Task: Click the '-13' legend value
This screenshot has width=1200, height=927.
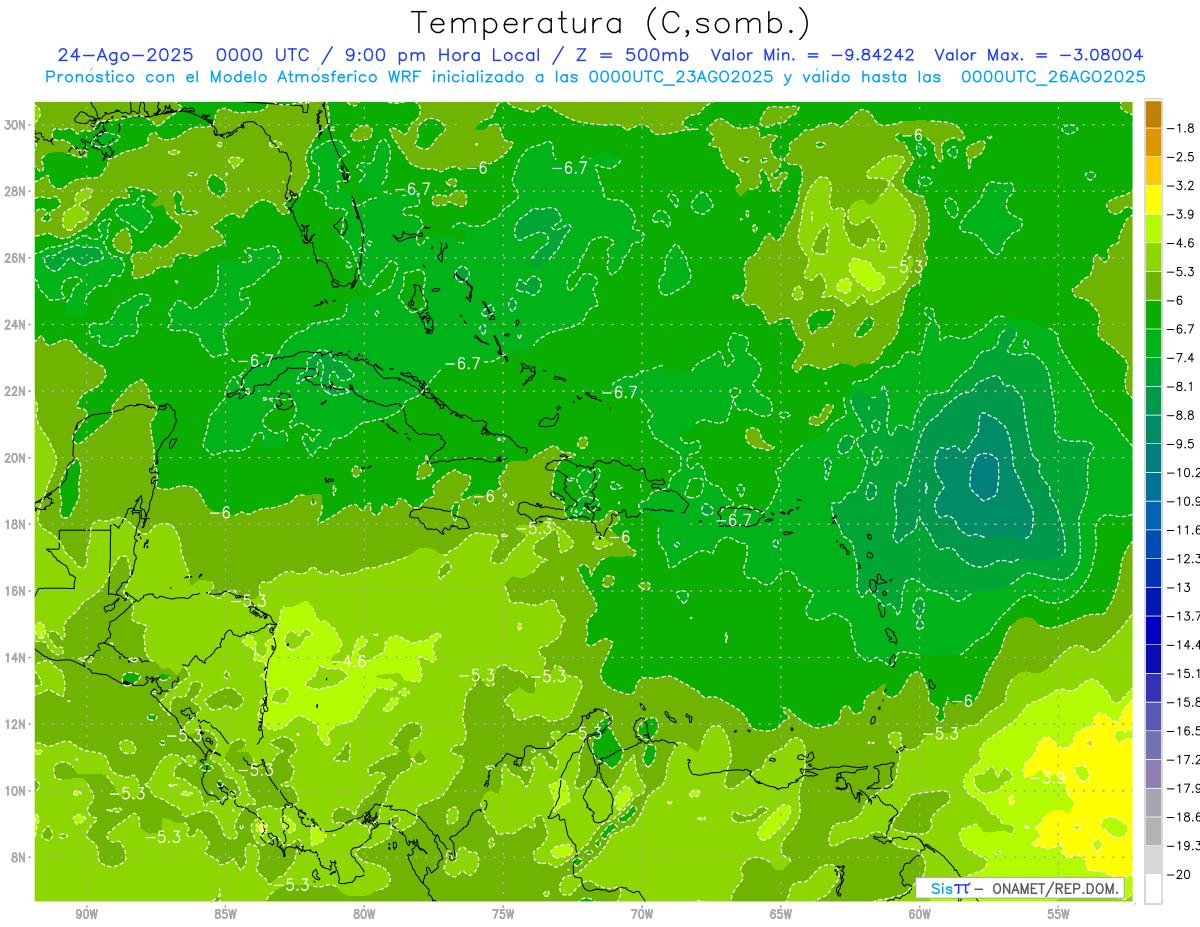Action: coord(1179,586)
